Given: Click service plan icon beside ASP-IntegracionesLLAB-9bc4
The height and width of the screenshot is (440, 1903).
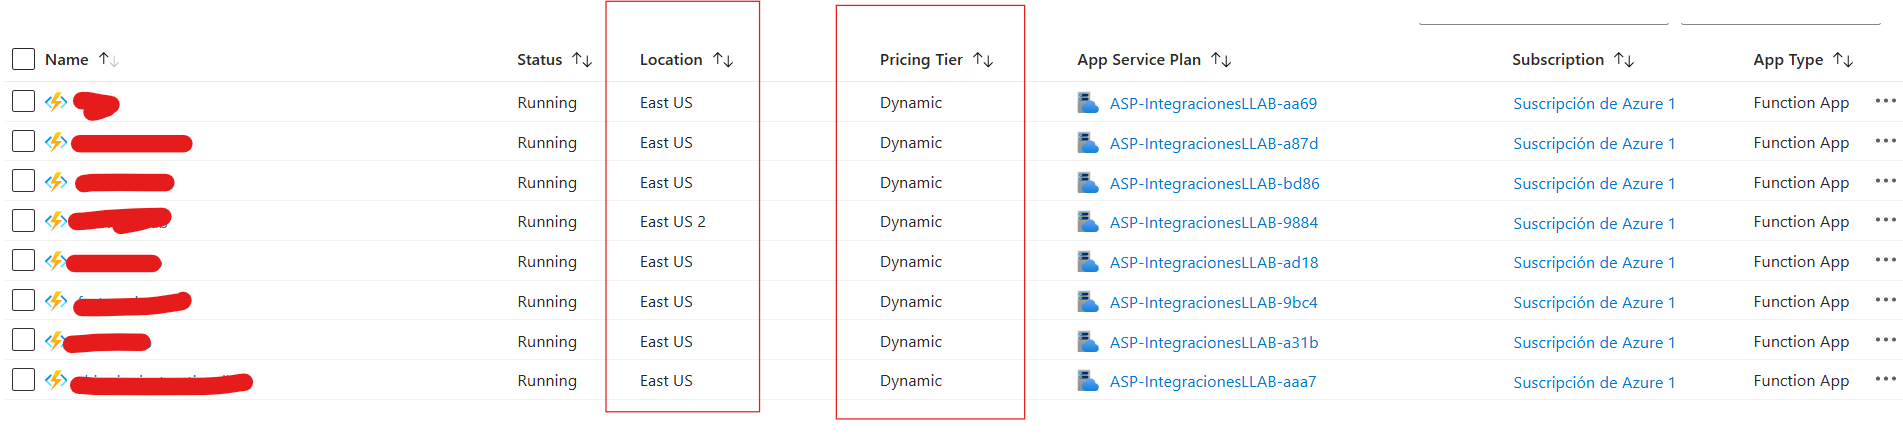Looking at the screenshot, I should tap(1088, 301).
